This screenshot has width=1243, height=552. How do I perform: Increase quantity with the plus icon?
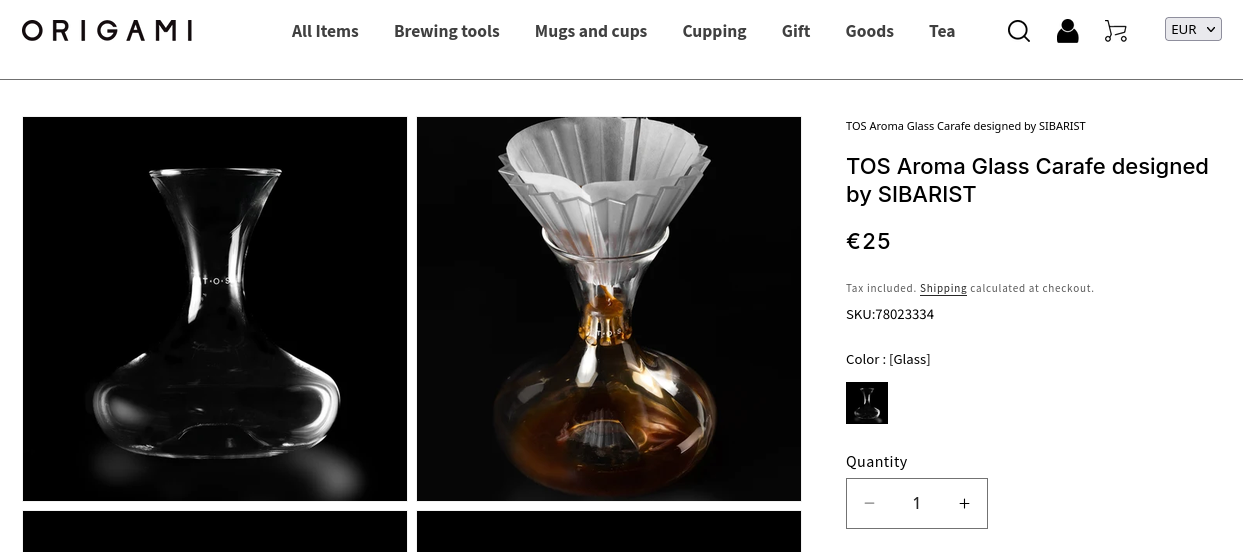964,503
